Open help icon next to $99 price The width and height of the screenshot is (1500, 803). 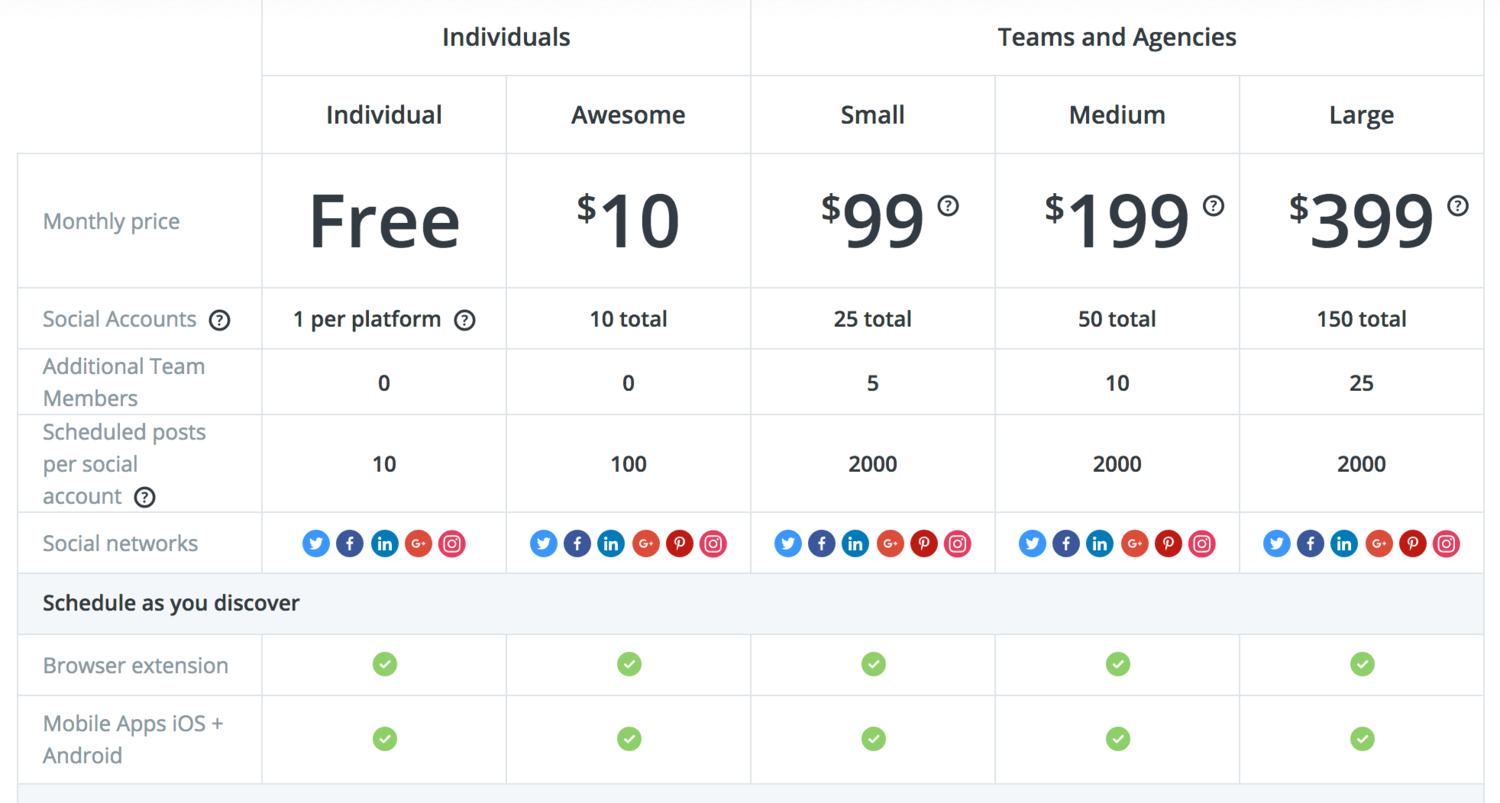click(948, 206)
